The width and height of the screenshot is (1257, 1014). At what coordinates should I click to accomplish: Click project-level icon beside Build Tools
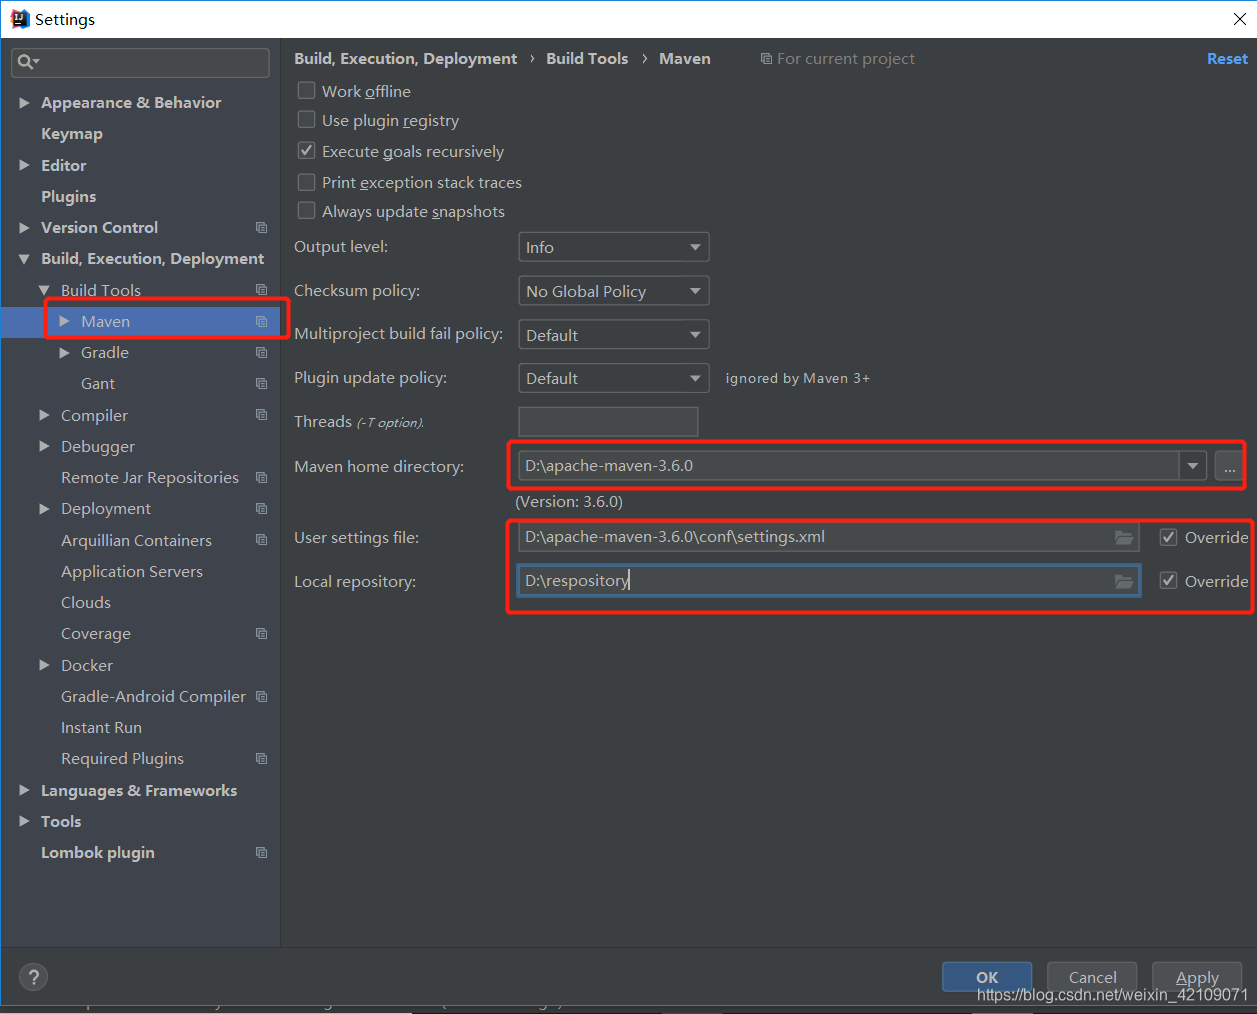[261, 290]
